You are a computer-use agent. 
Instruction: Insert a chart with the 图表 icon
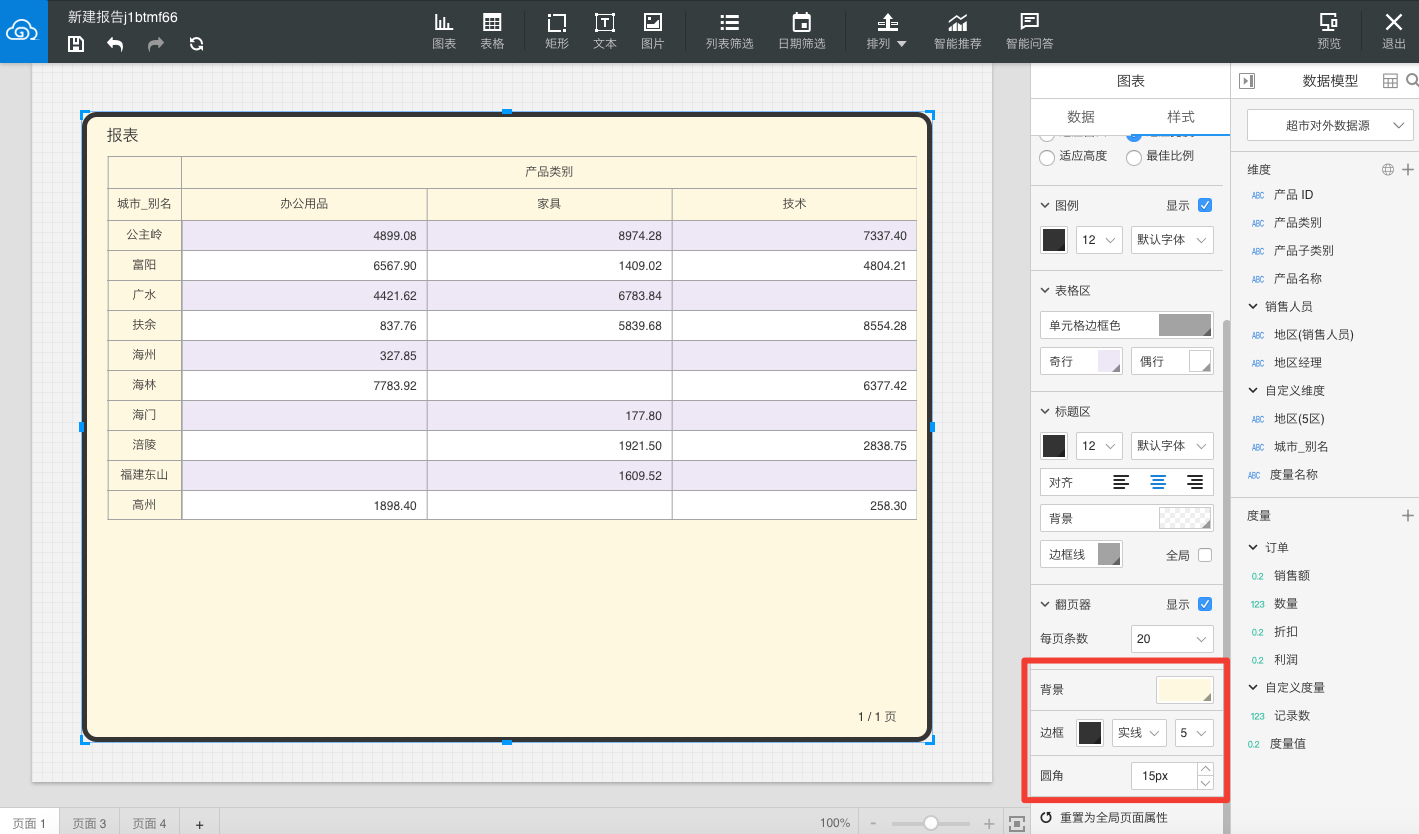[444, 31]
